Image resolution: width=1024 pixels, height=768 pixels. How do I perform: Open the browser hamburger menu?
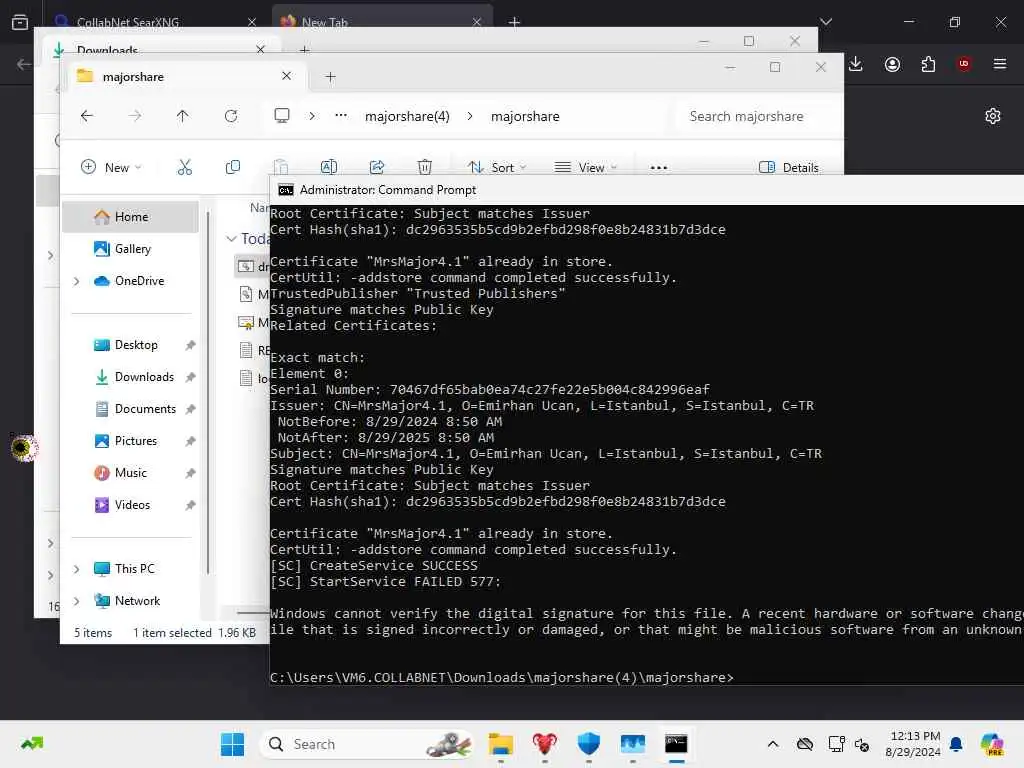pos(999,64)
